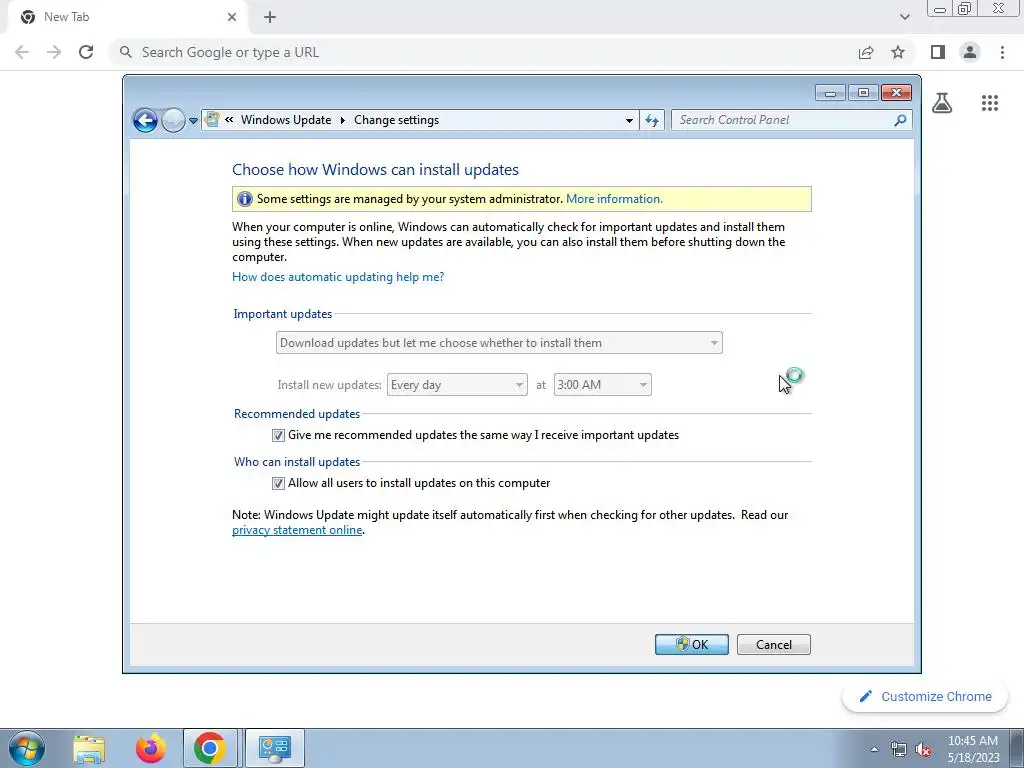Click Cancel in Windows Update settings
The image size is (1024, 768).
point(774,645)
